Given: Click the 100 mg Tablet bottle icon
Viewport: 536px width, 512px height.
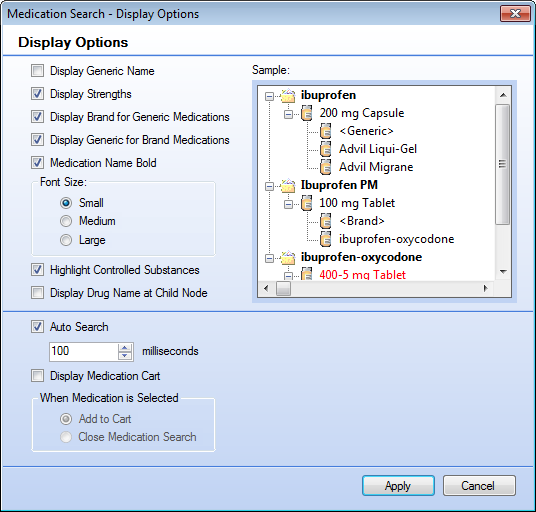Looking at the screenshot, I should coord(307,203).
